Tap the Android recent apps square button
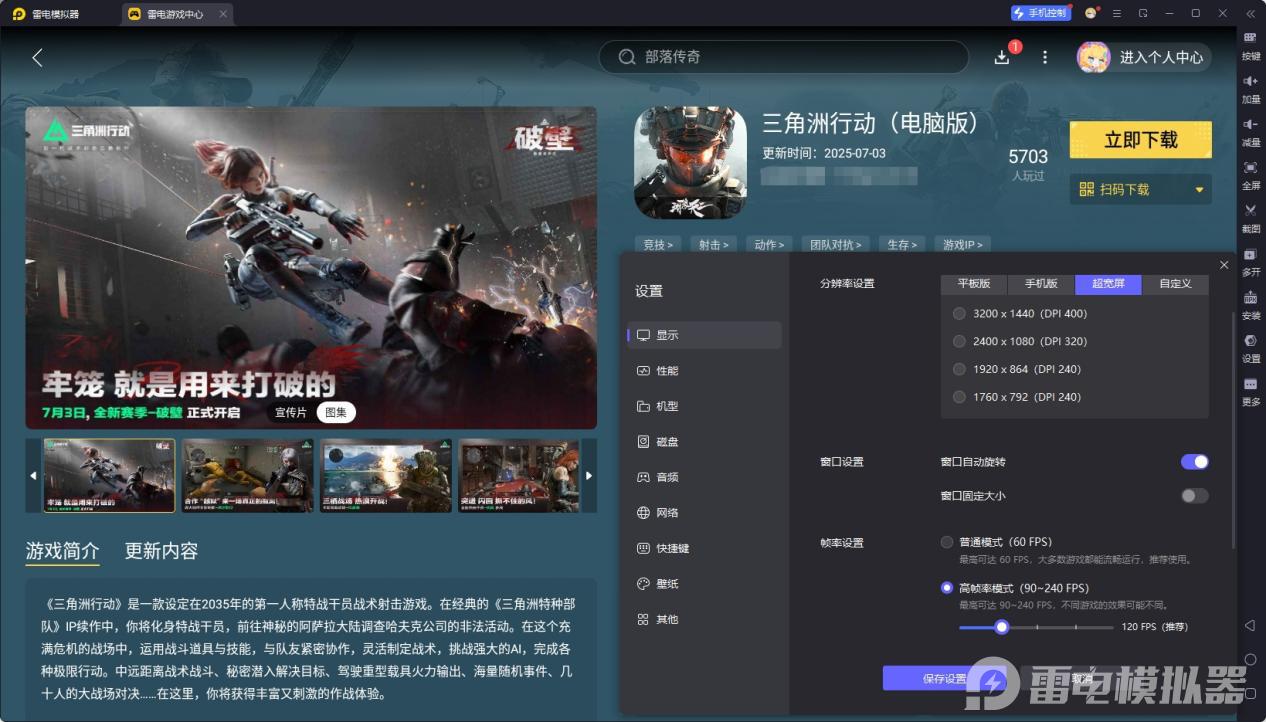Image resolution: width=1266 pixels, height=722 pixels. [1250, 693]
